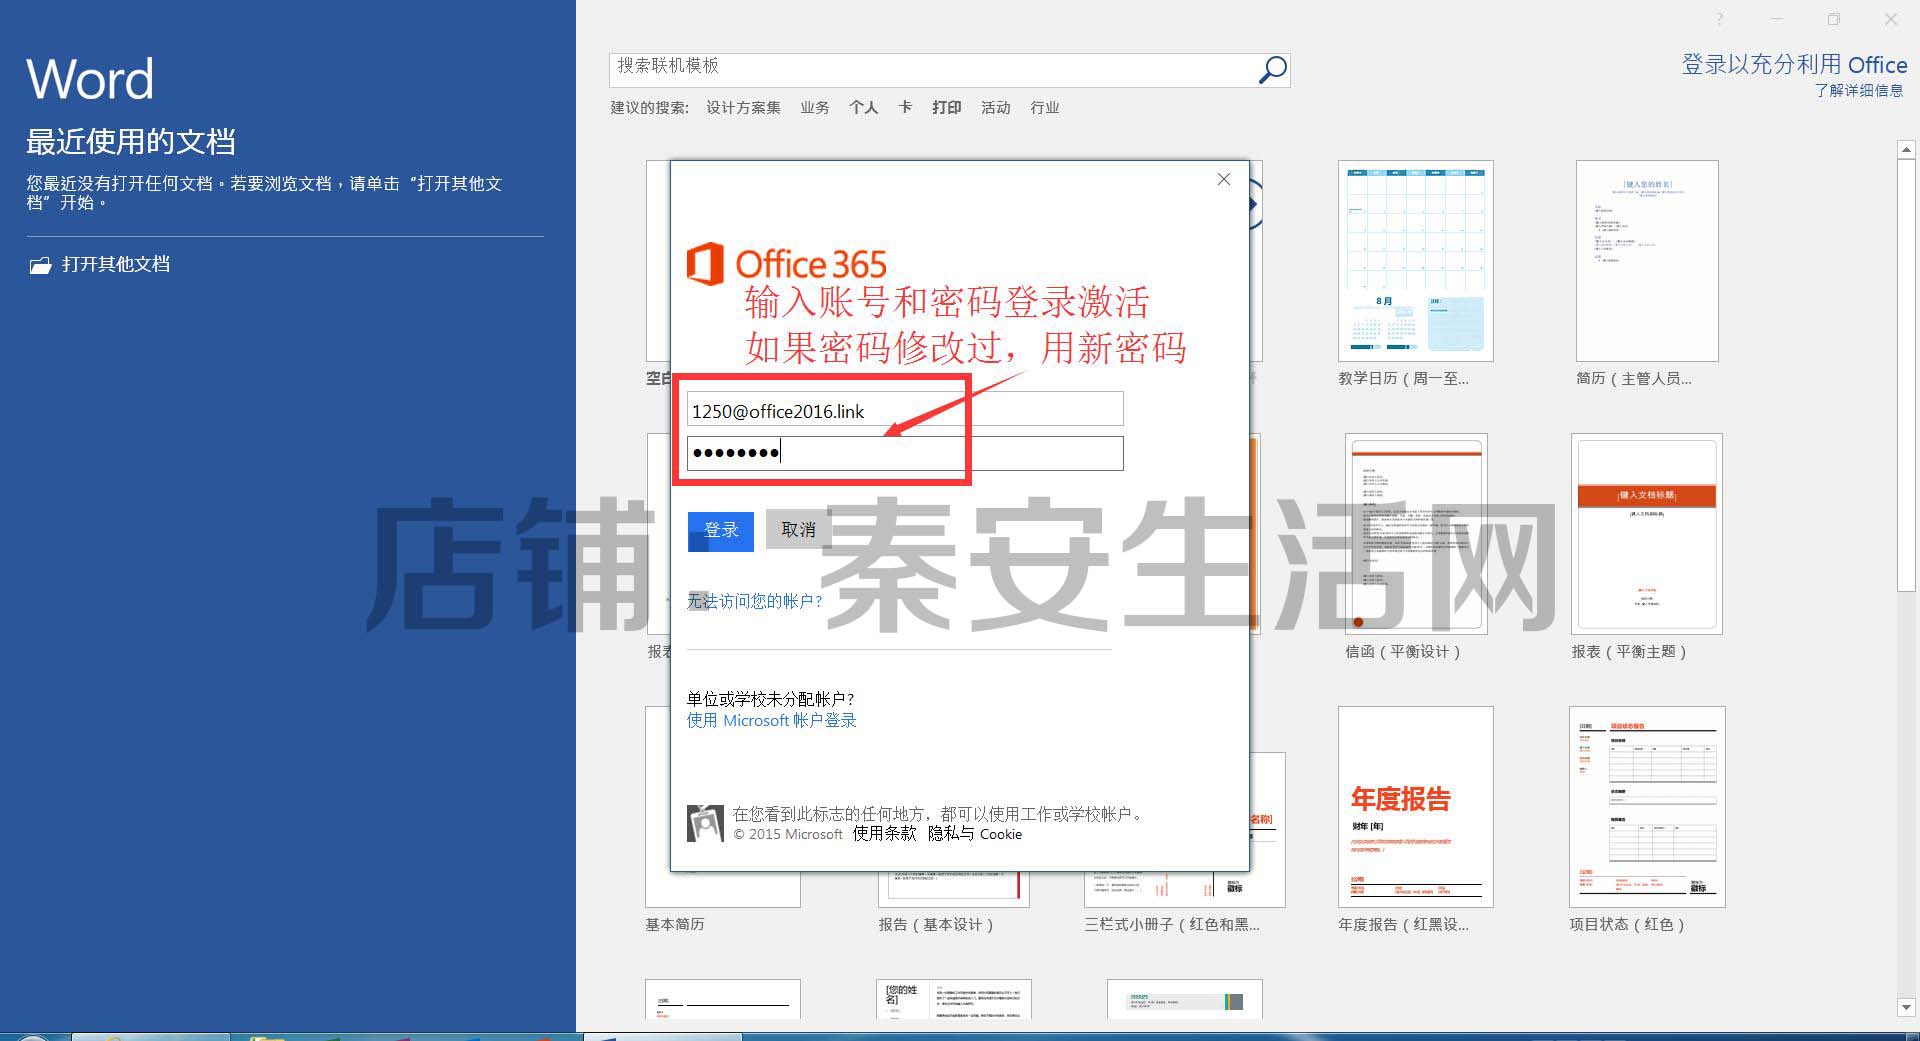1920x1041 pixels.
Task: Open 无法访问您的帐户 link
Action: tap(754, 601)
